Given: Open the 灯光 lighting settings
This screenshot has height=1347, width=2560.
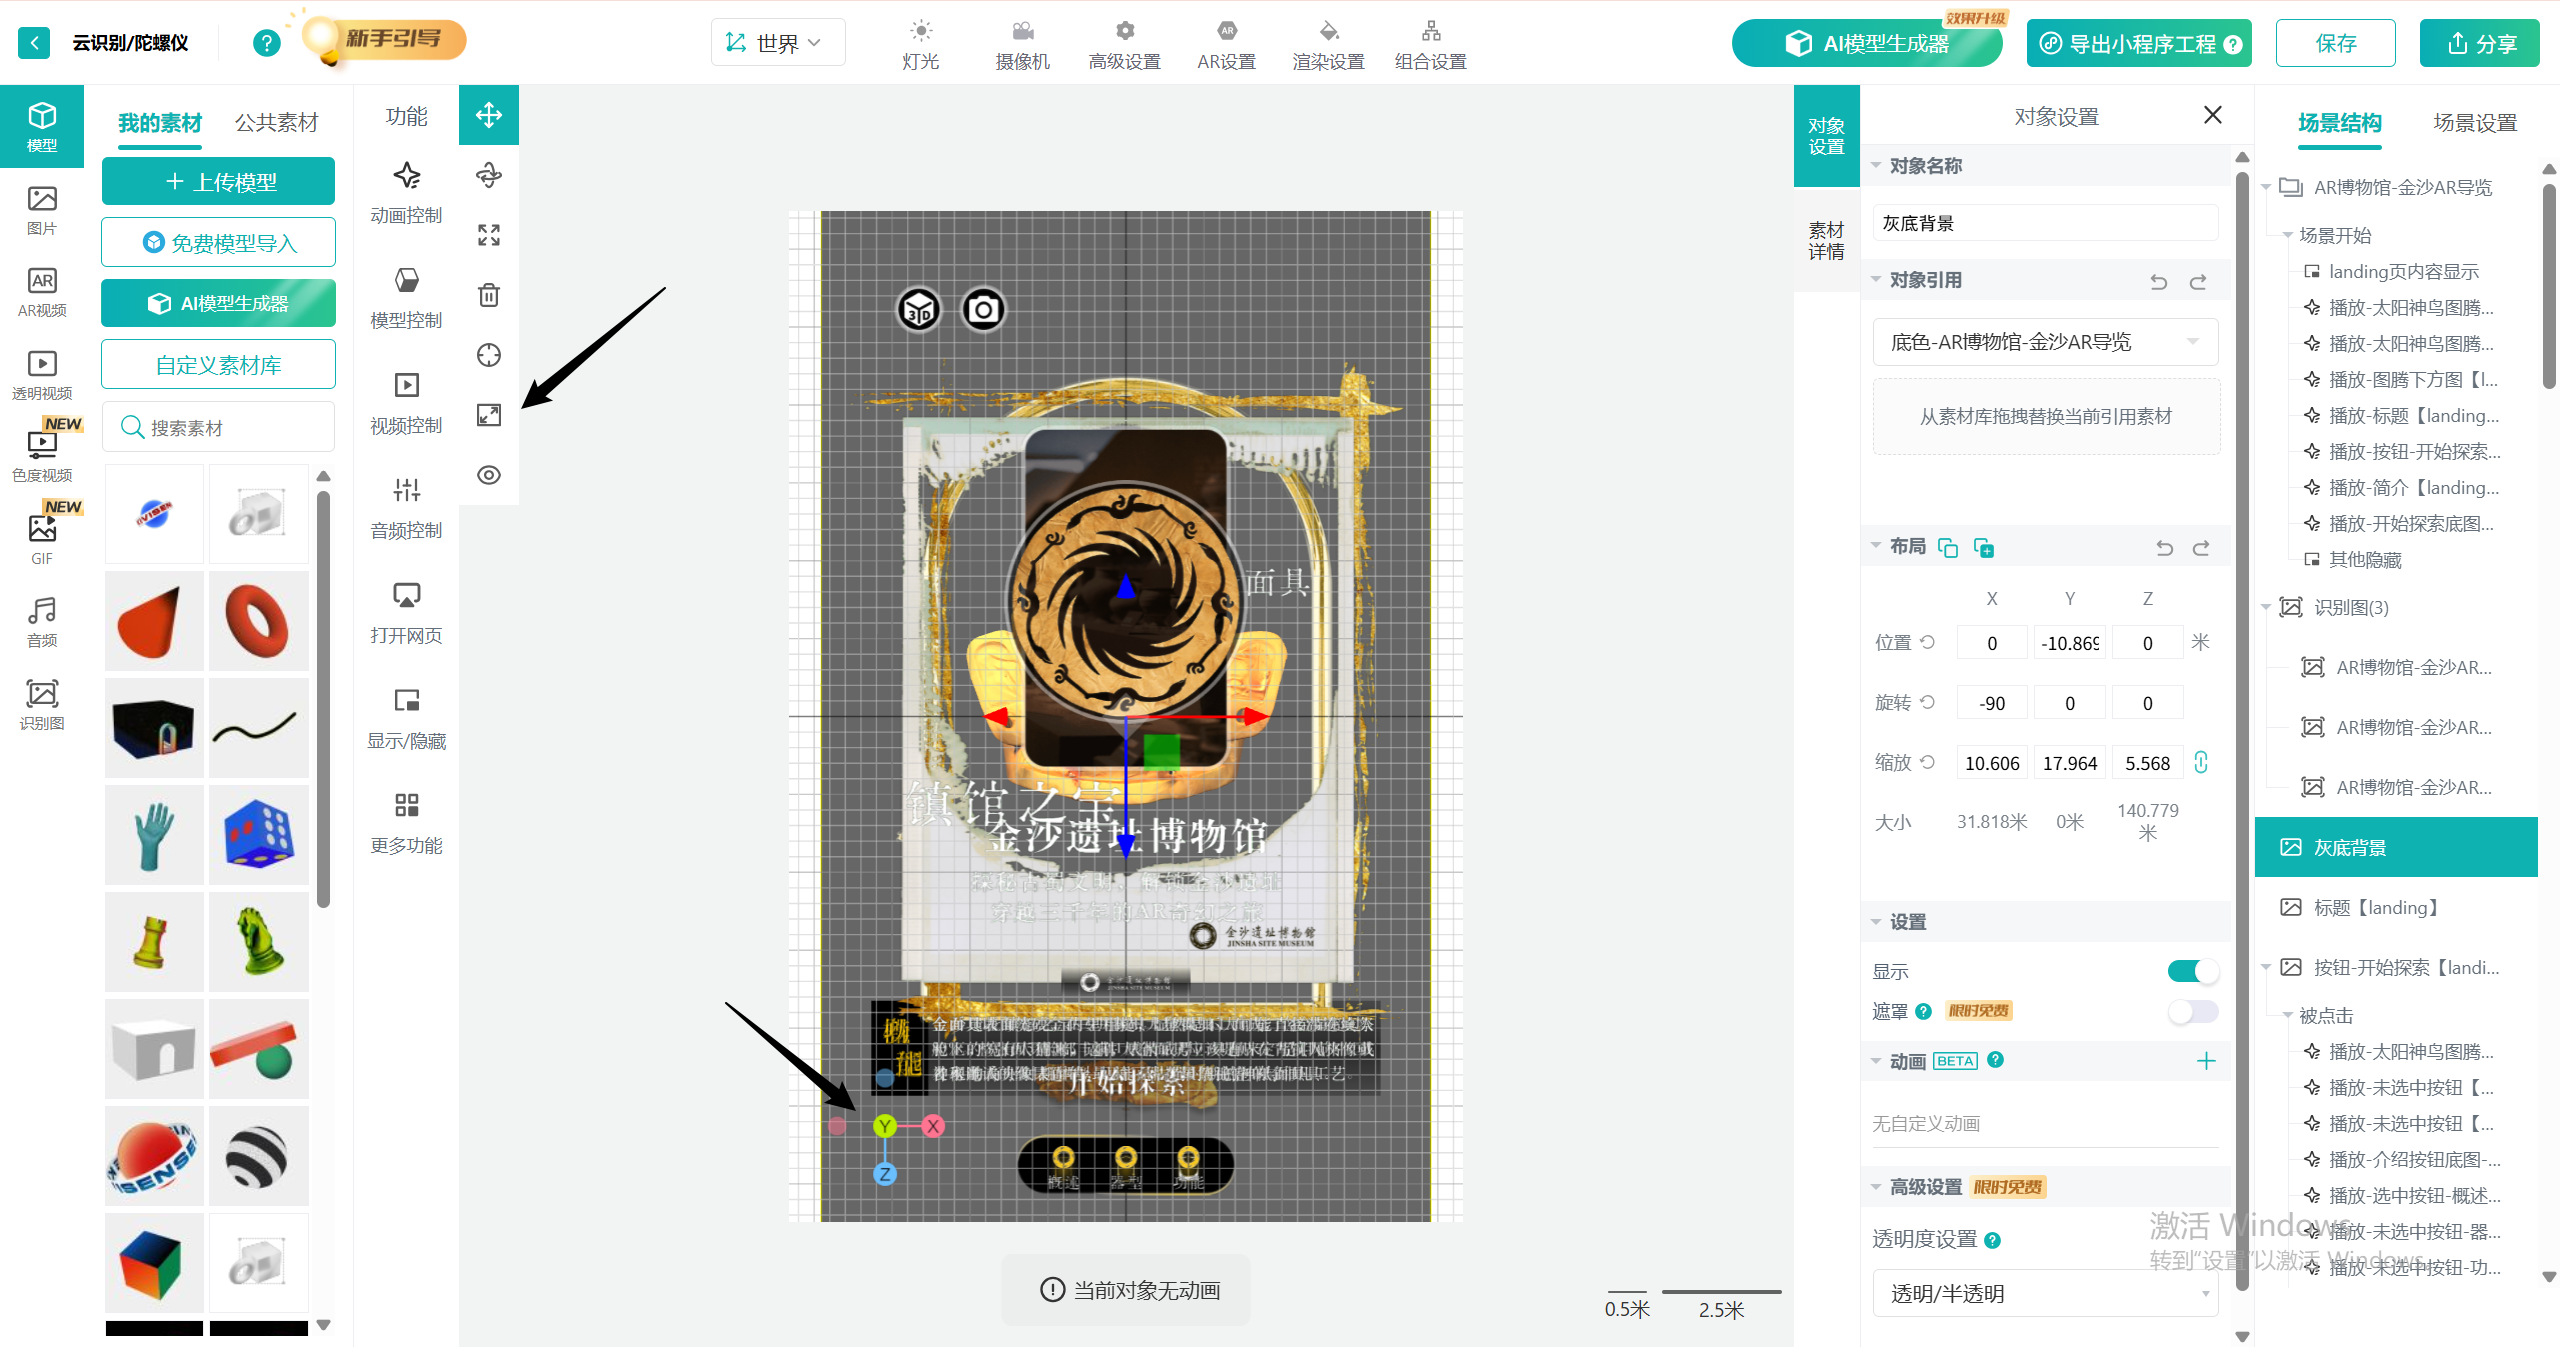Looking at the screenshot, I should [x=920, y=44].
